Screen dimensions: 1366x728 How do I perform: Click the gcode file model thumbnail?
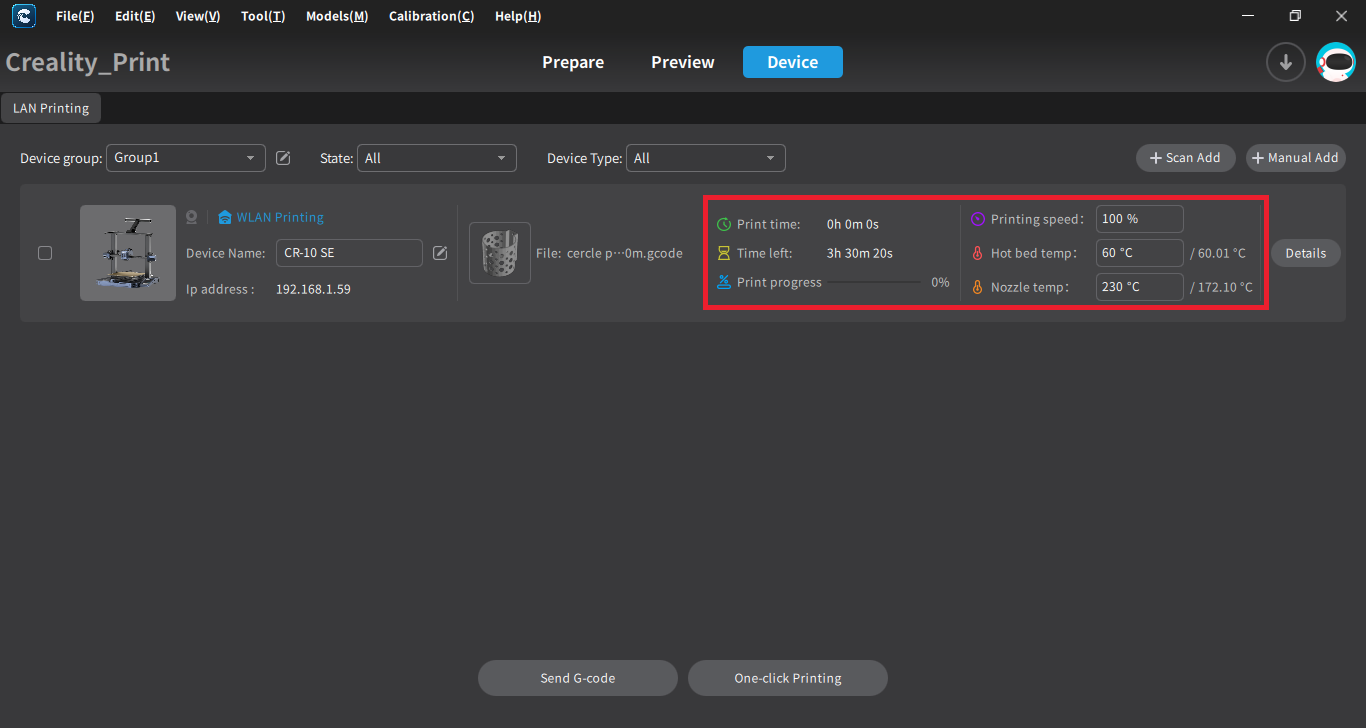pos(500,253)
